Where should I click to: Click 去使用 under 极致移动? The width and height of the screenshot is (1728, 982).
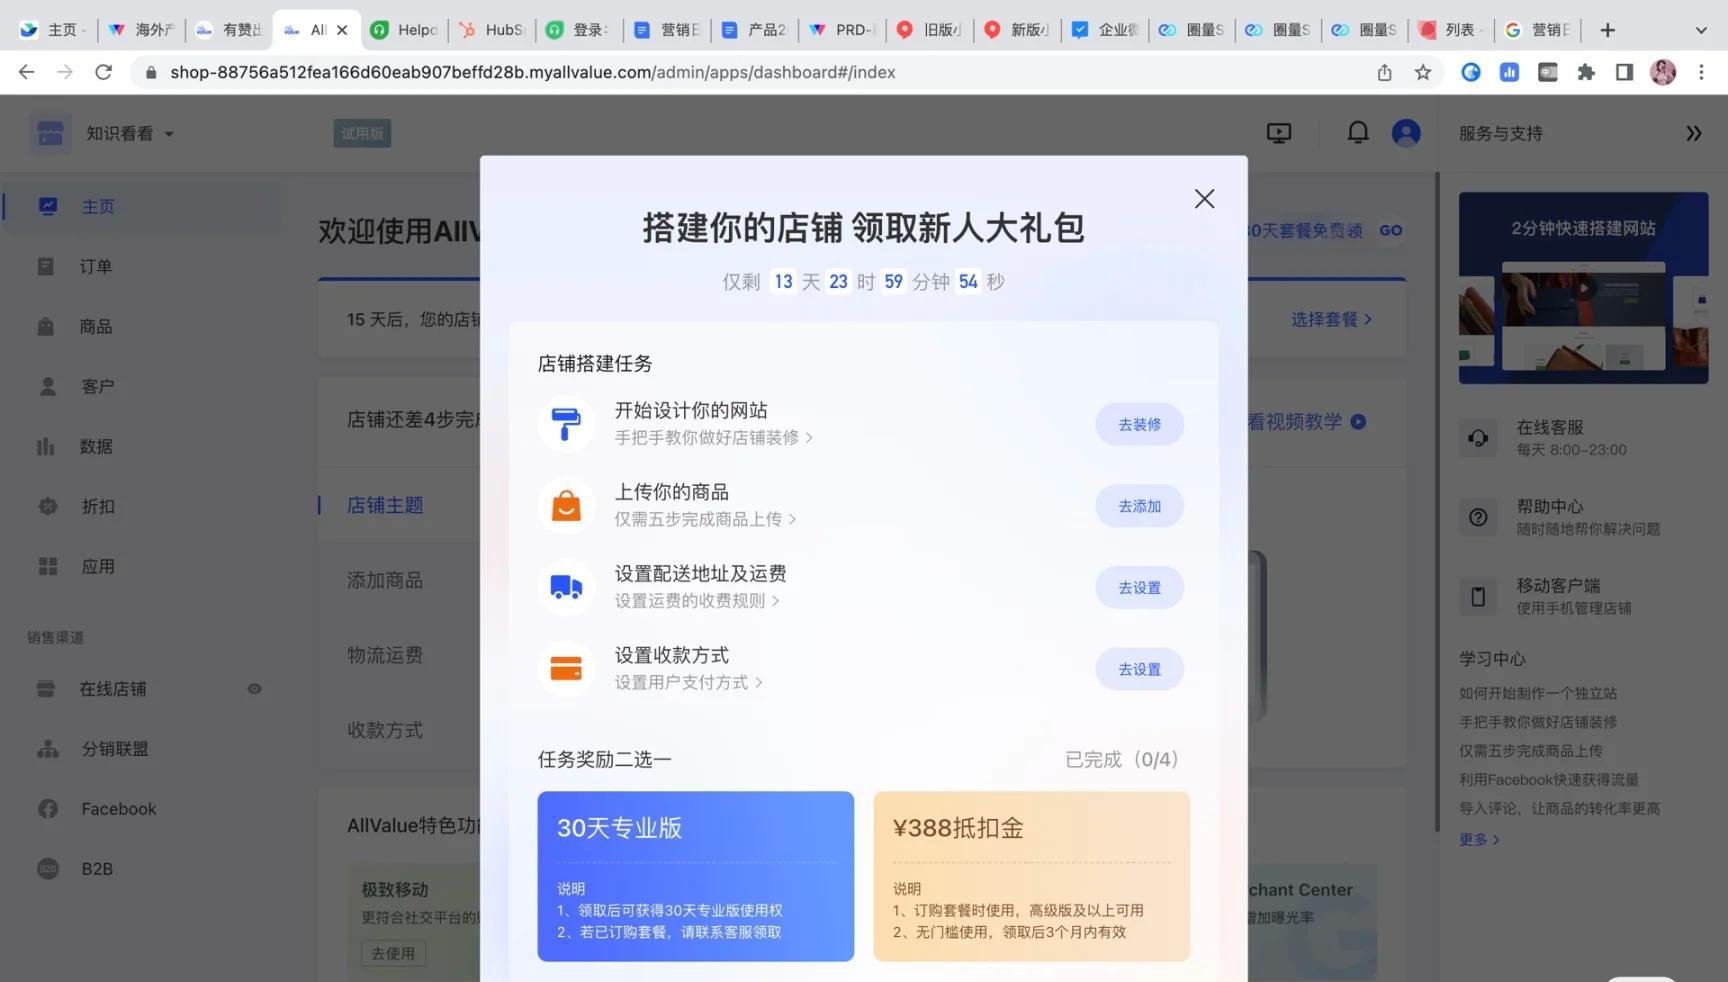pos(393,953)
